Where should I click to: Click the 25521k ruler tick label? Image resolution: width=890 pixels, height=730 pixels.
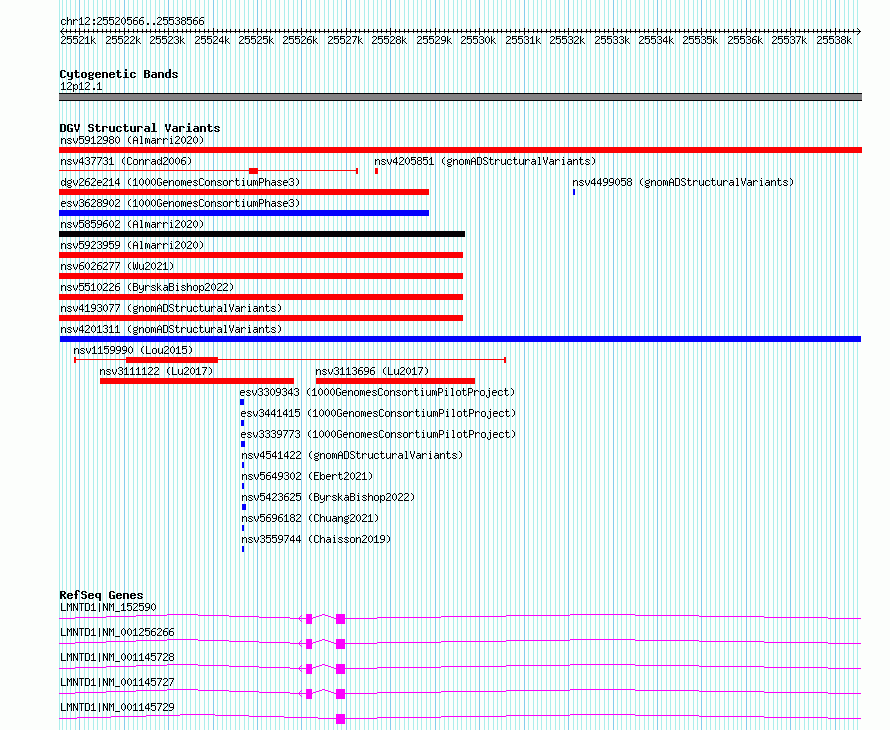[x=78, y=40]
